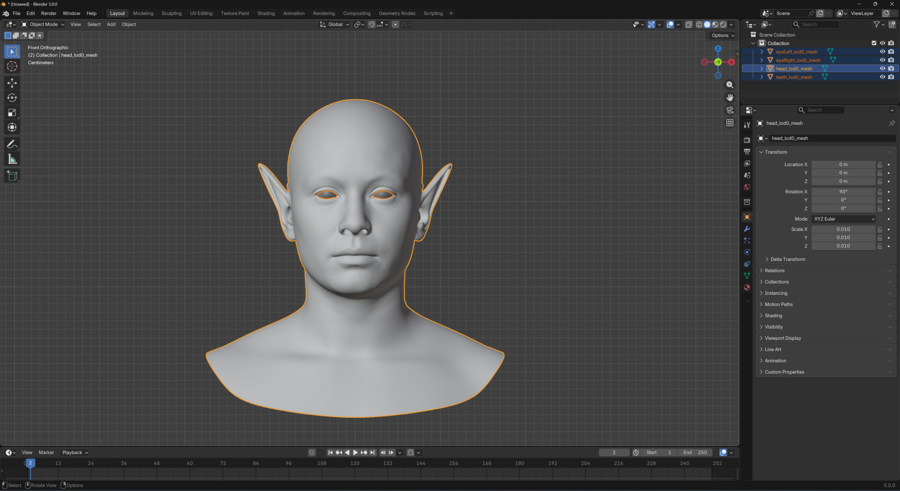
Task: Click the viewport zoom magnifier icon
Action: (730, 85)
